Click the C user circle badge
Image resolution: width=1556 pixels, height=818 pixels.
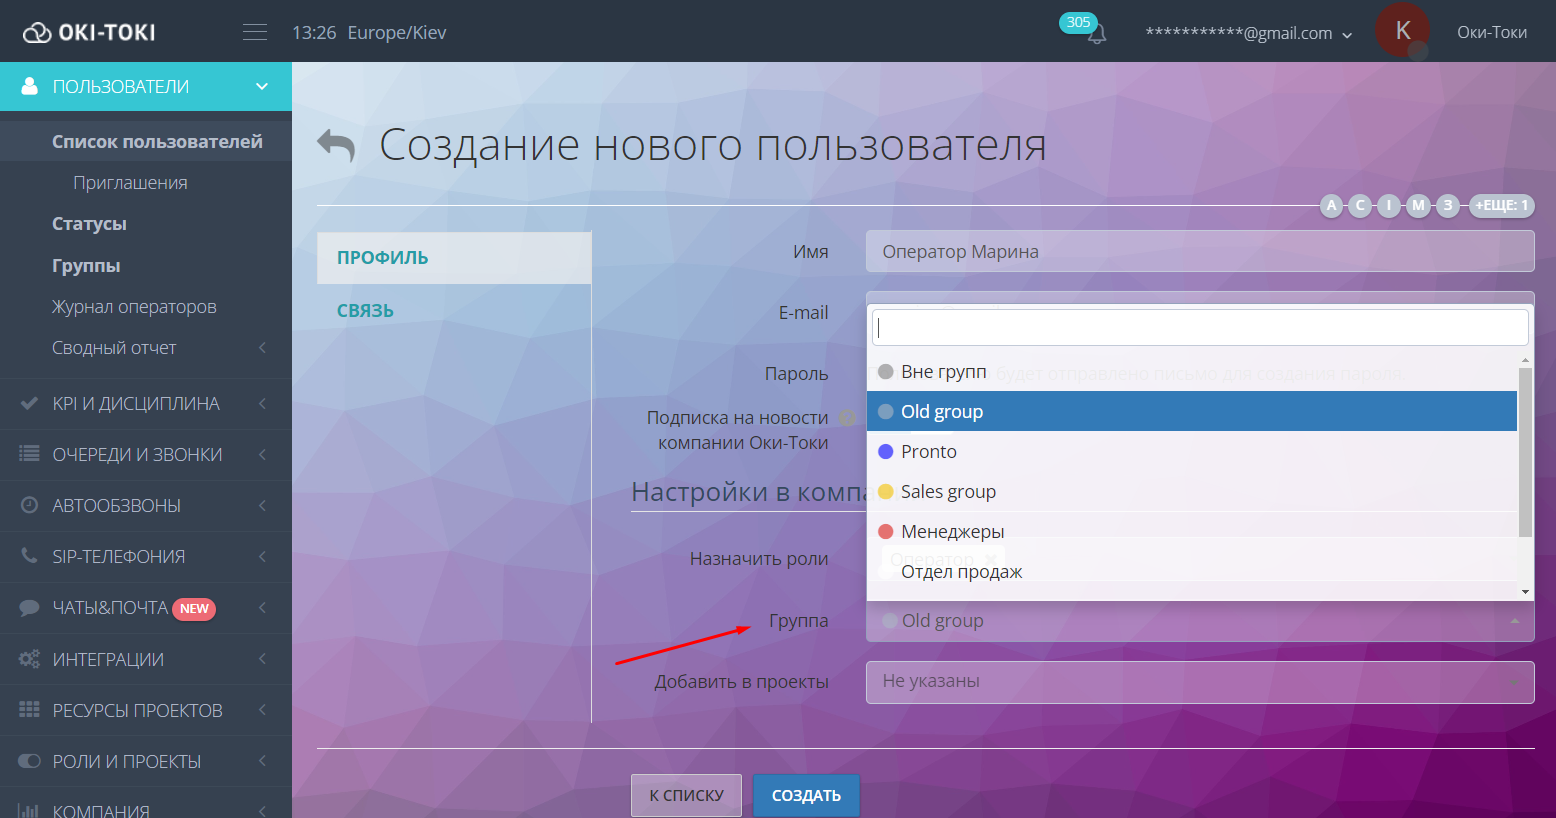coord(1360,205)
